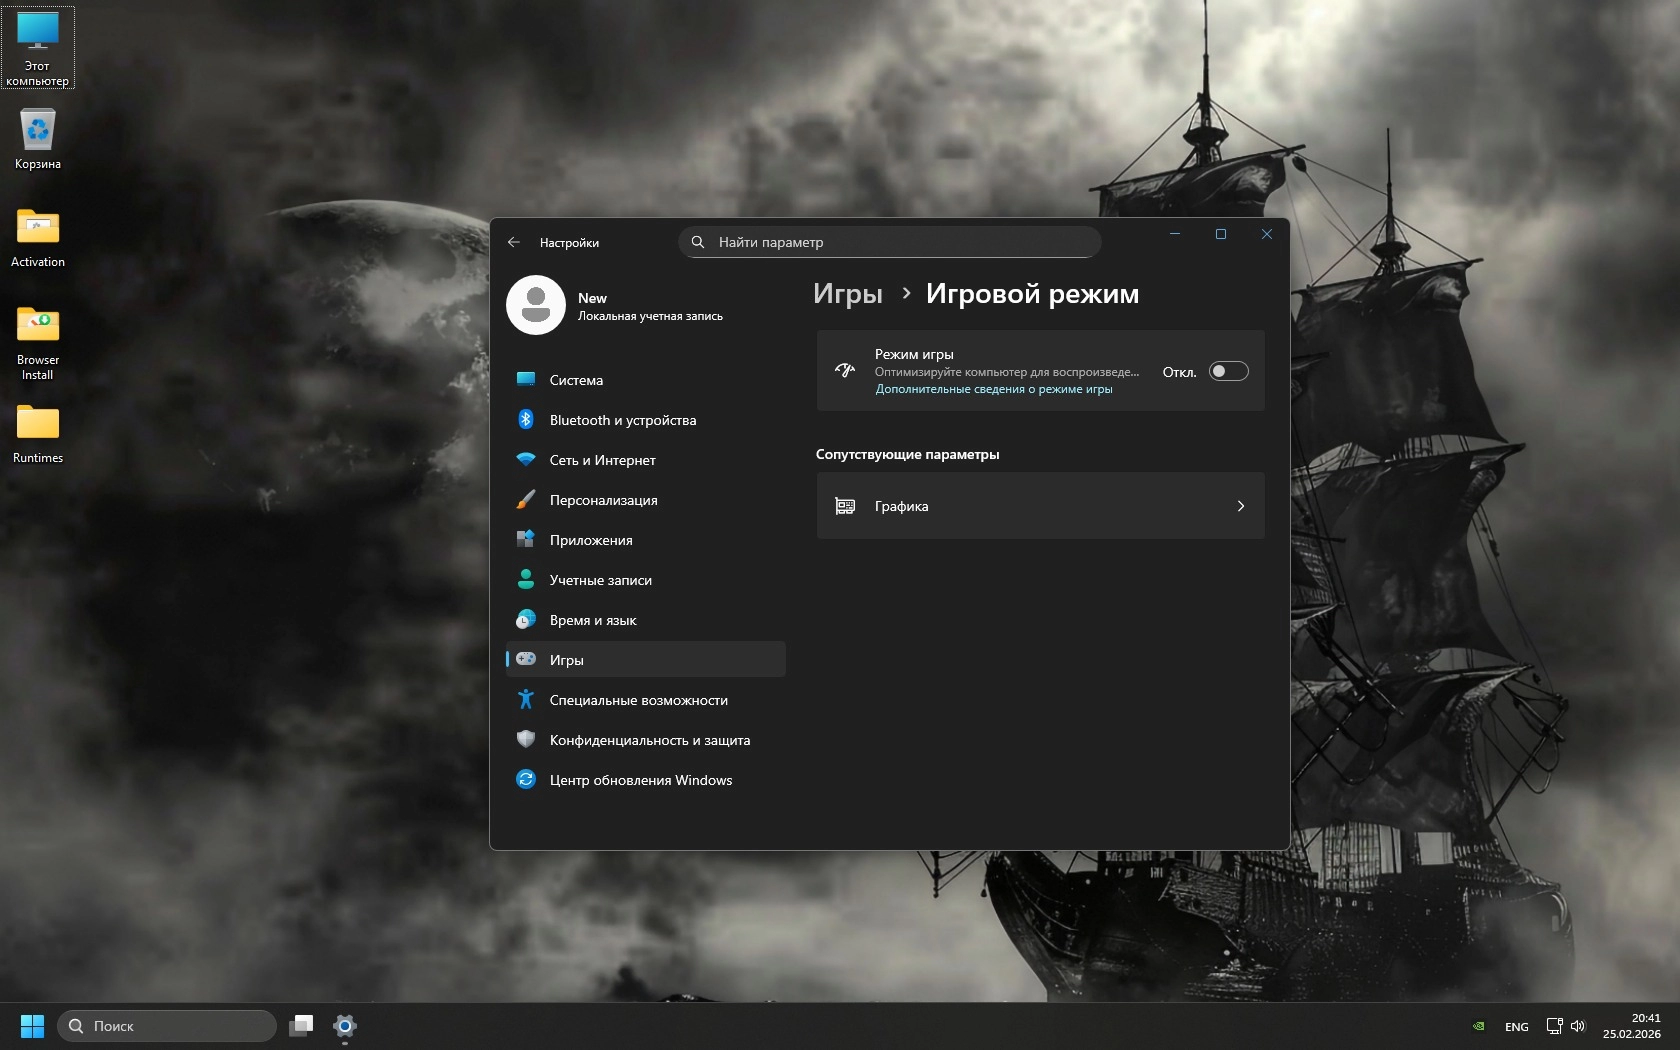Open the Время и язык clock icon
The image size is (1680, 1050).
[x=526, y=620]
